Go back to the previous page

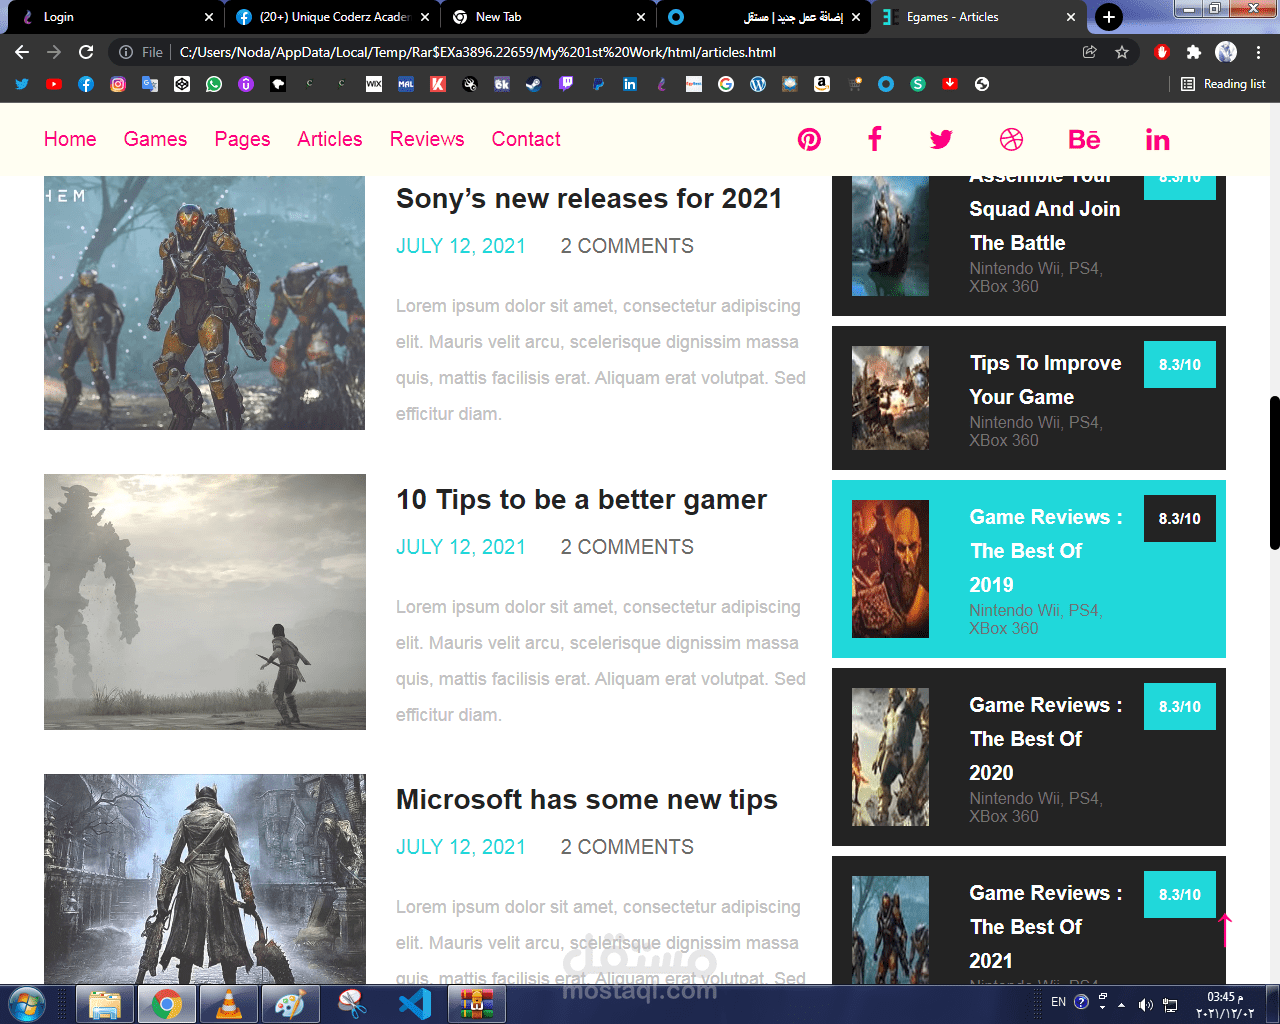[22, 52]
